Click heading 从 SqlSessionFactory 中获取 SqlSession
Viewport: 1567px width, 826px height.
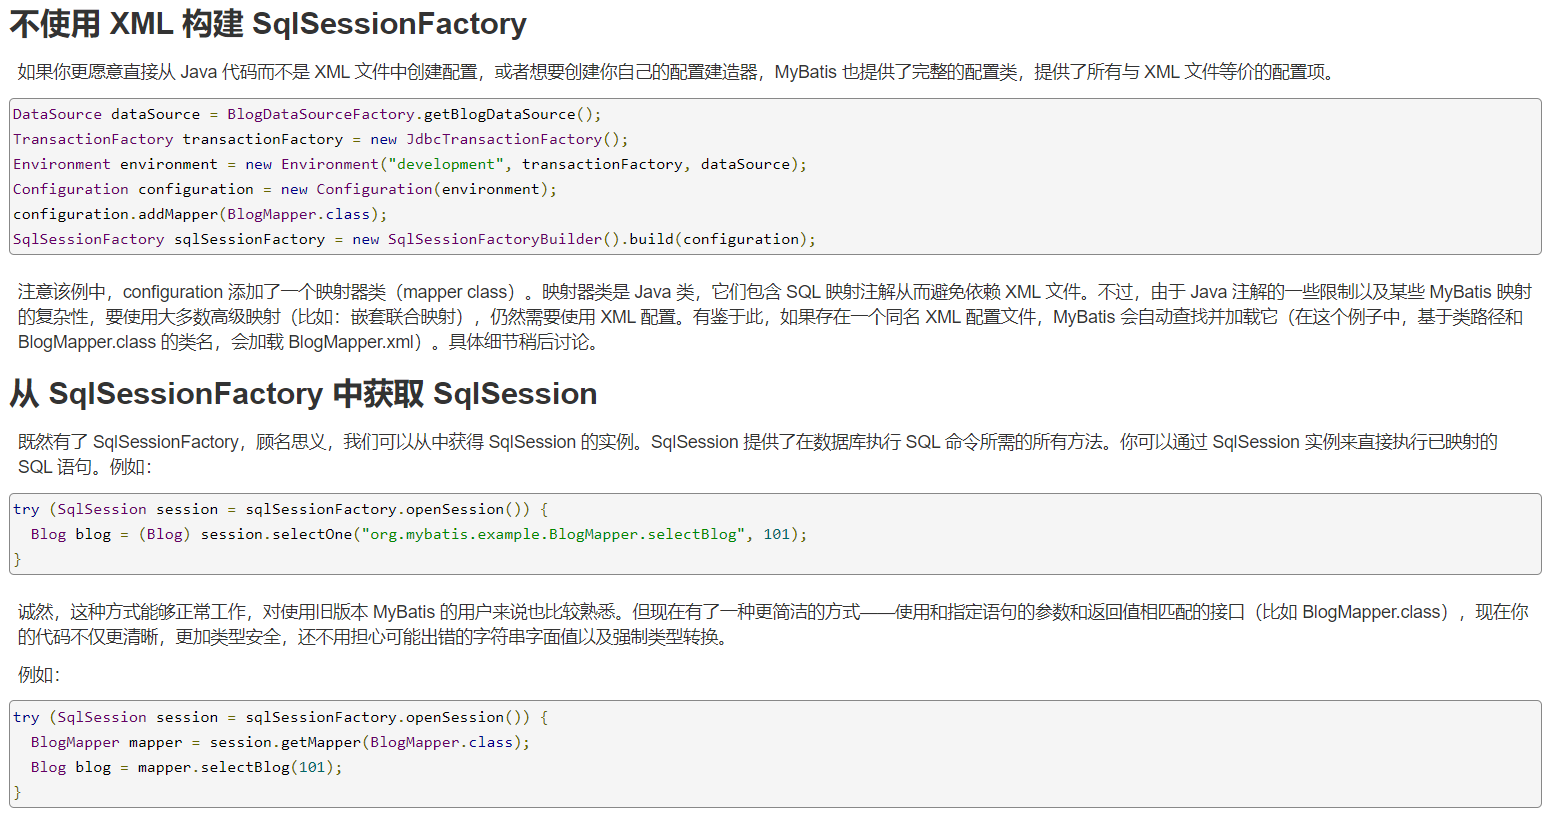[x=303, y=394]
